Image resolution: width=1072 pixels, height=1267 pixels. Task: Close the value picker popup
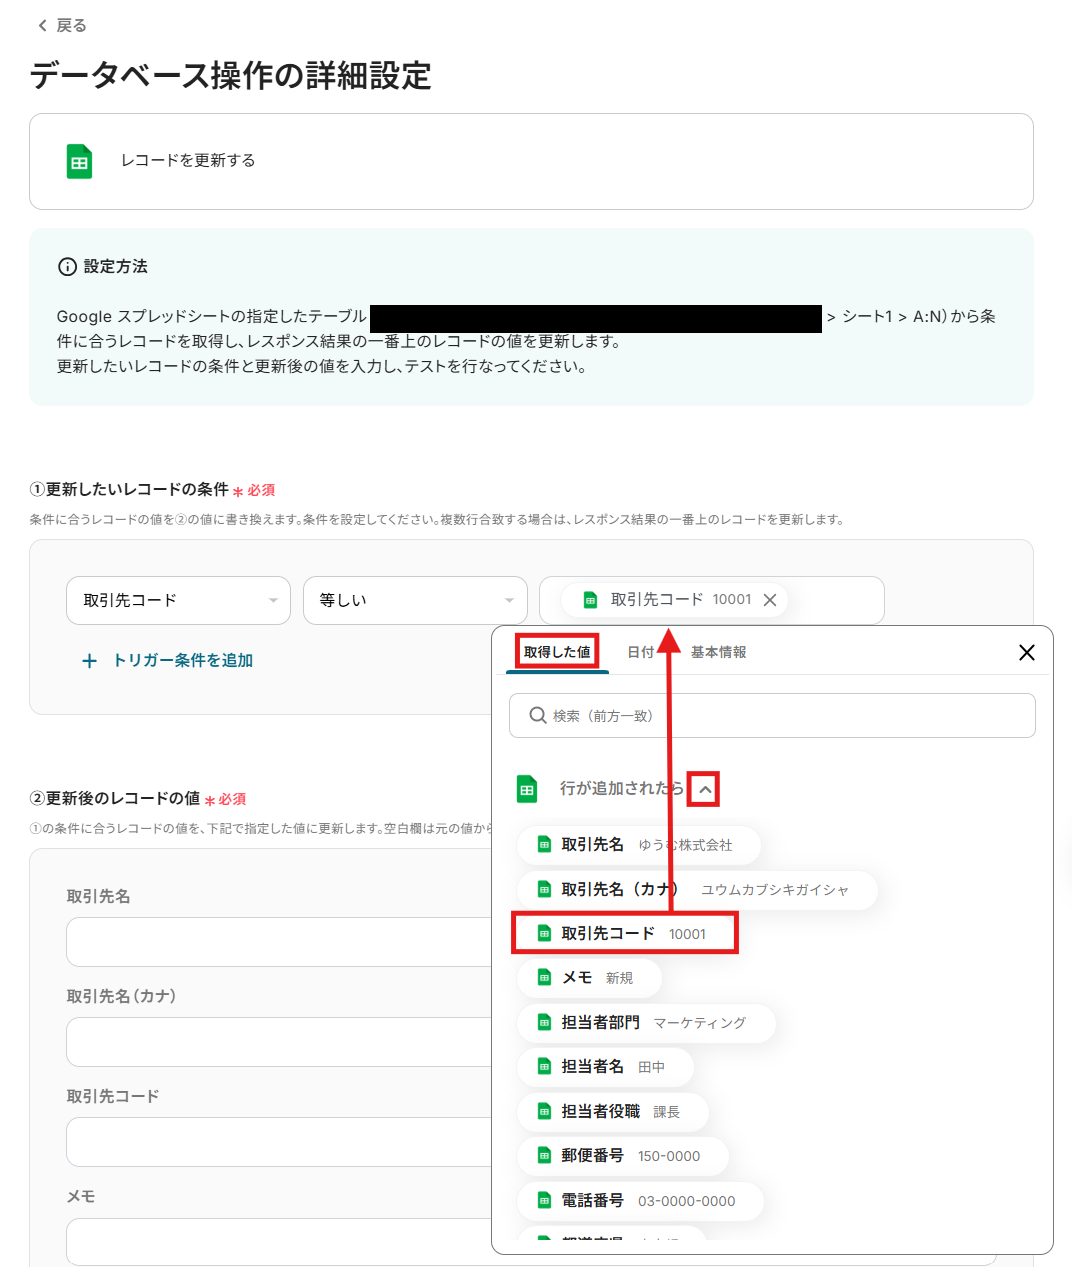pos(1027,653)
